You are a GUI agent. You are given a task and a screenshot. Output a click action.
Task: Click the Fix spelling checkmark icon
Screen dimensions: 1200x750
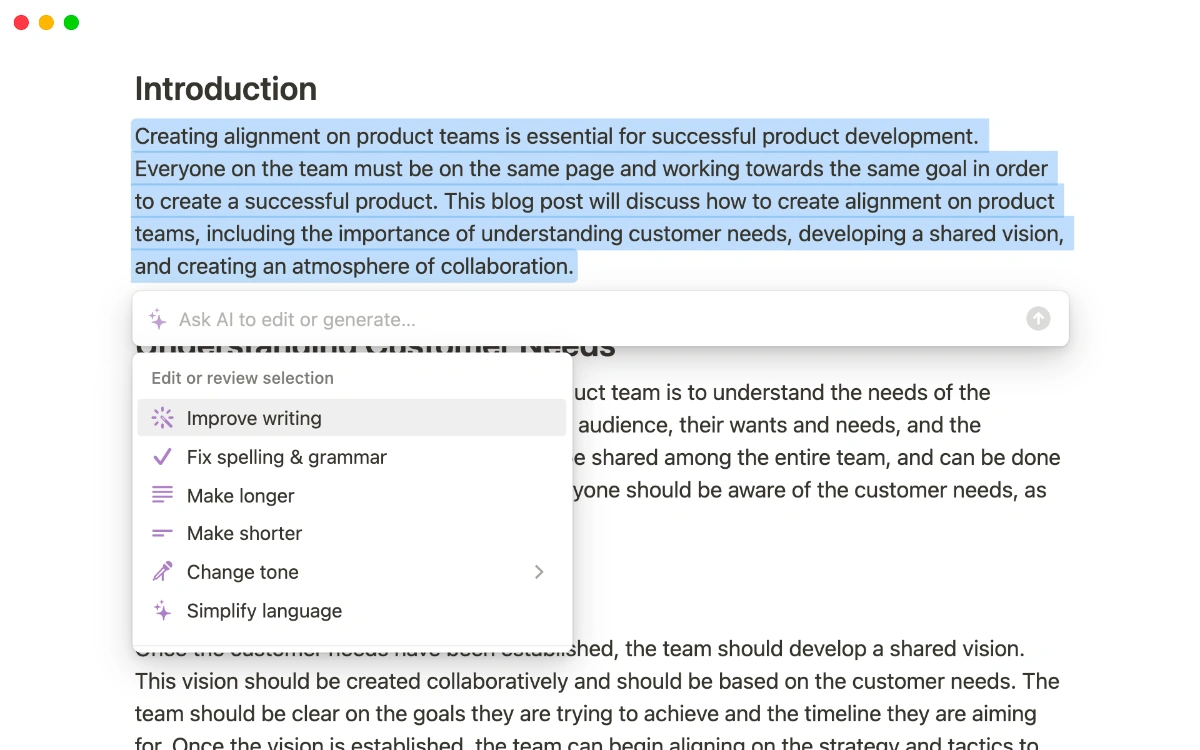pyautogui.click(x=162, y=457)
